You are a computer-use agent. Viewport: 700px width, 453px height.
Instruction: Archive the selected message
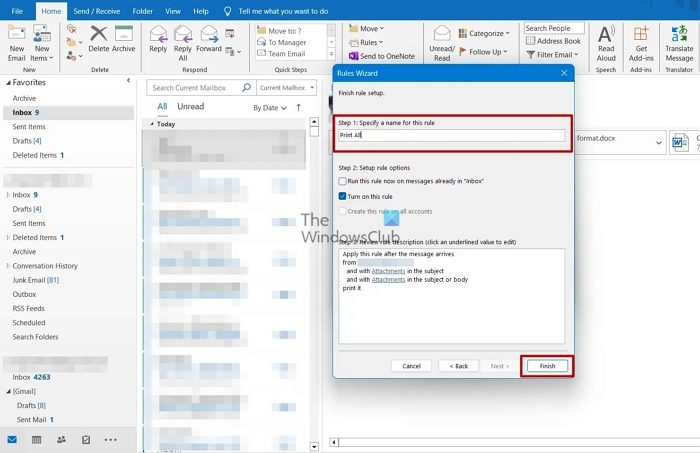124,39
